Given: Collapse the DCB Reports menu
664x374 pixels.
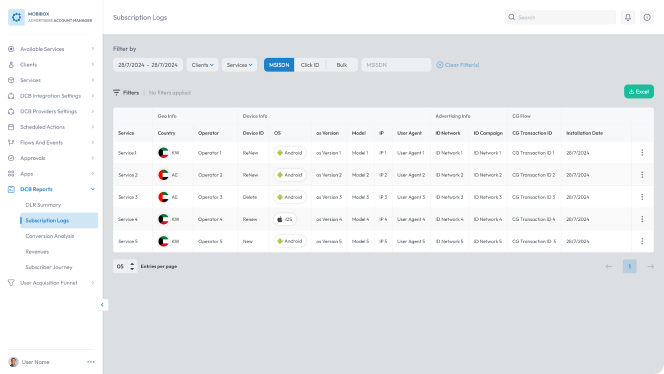Looking at the screenshot, I should (x=92, y=189).
